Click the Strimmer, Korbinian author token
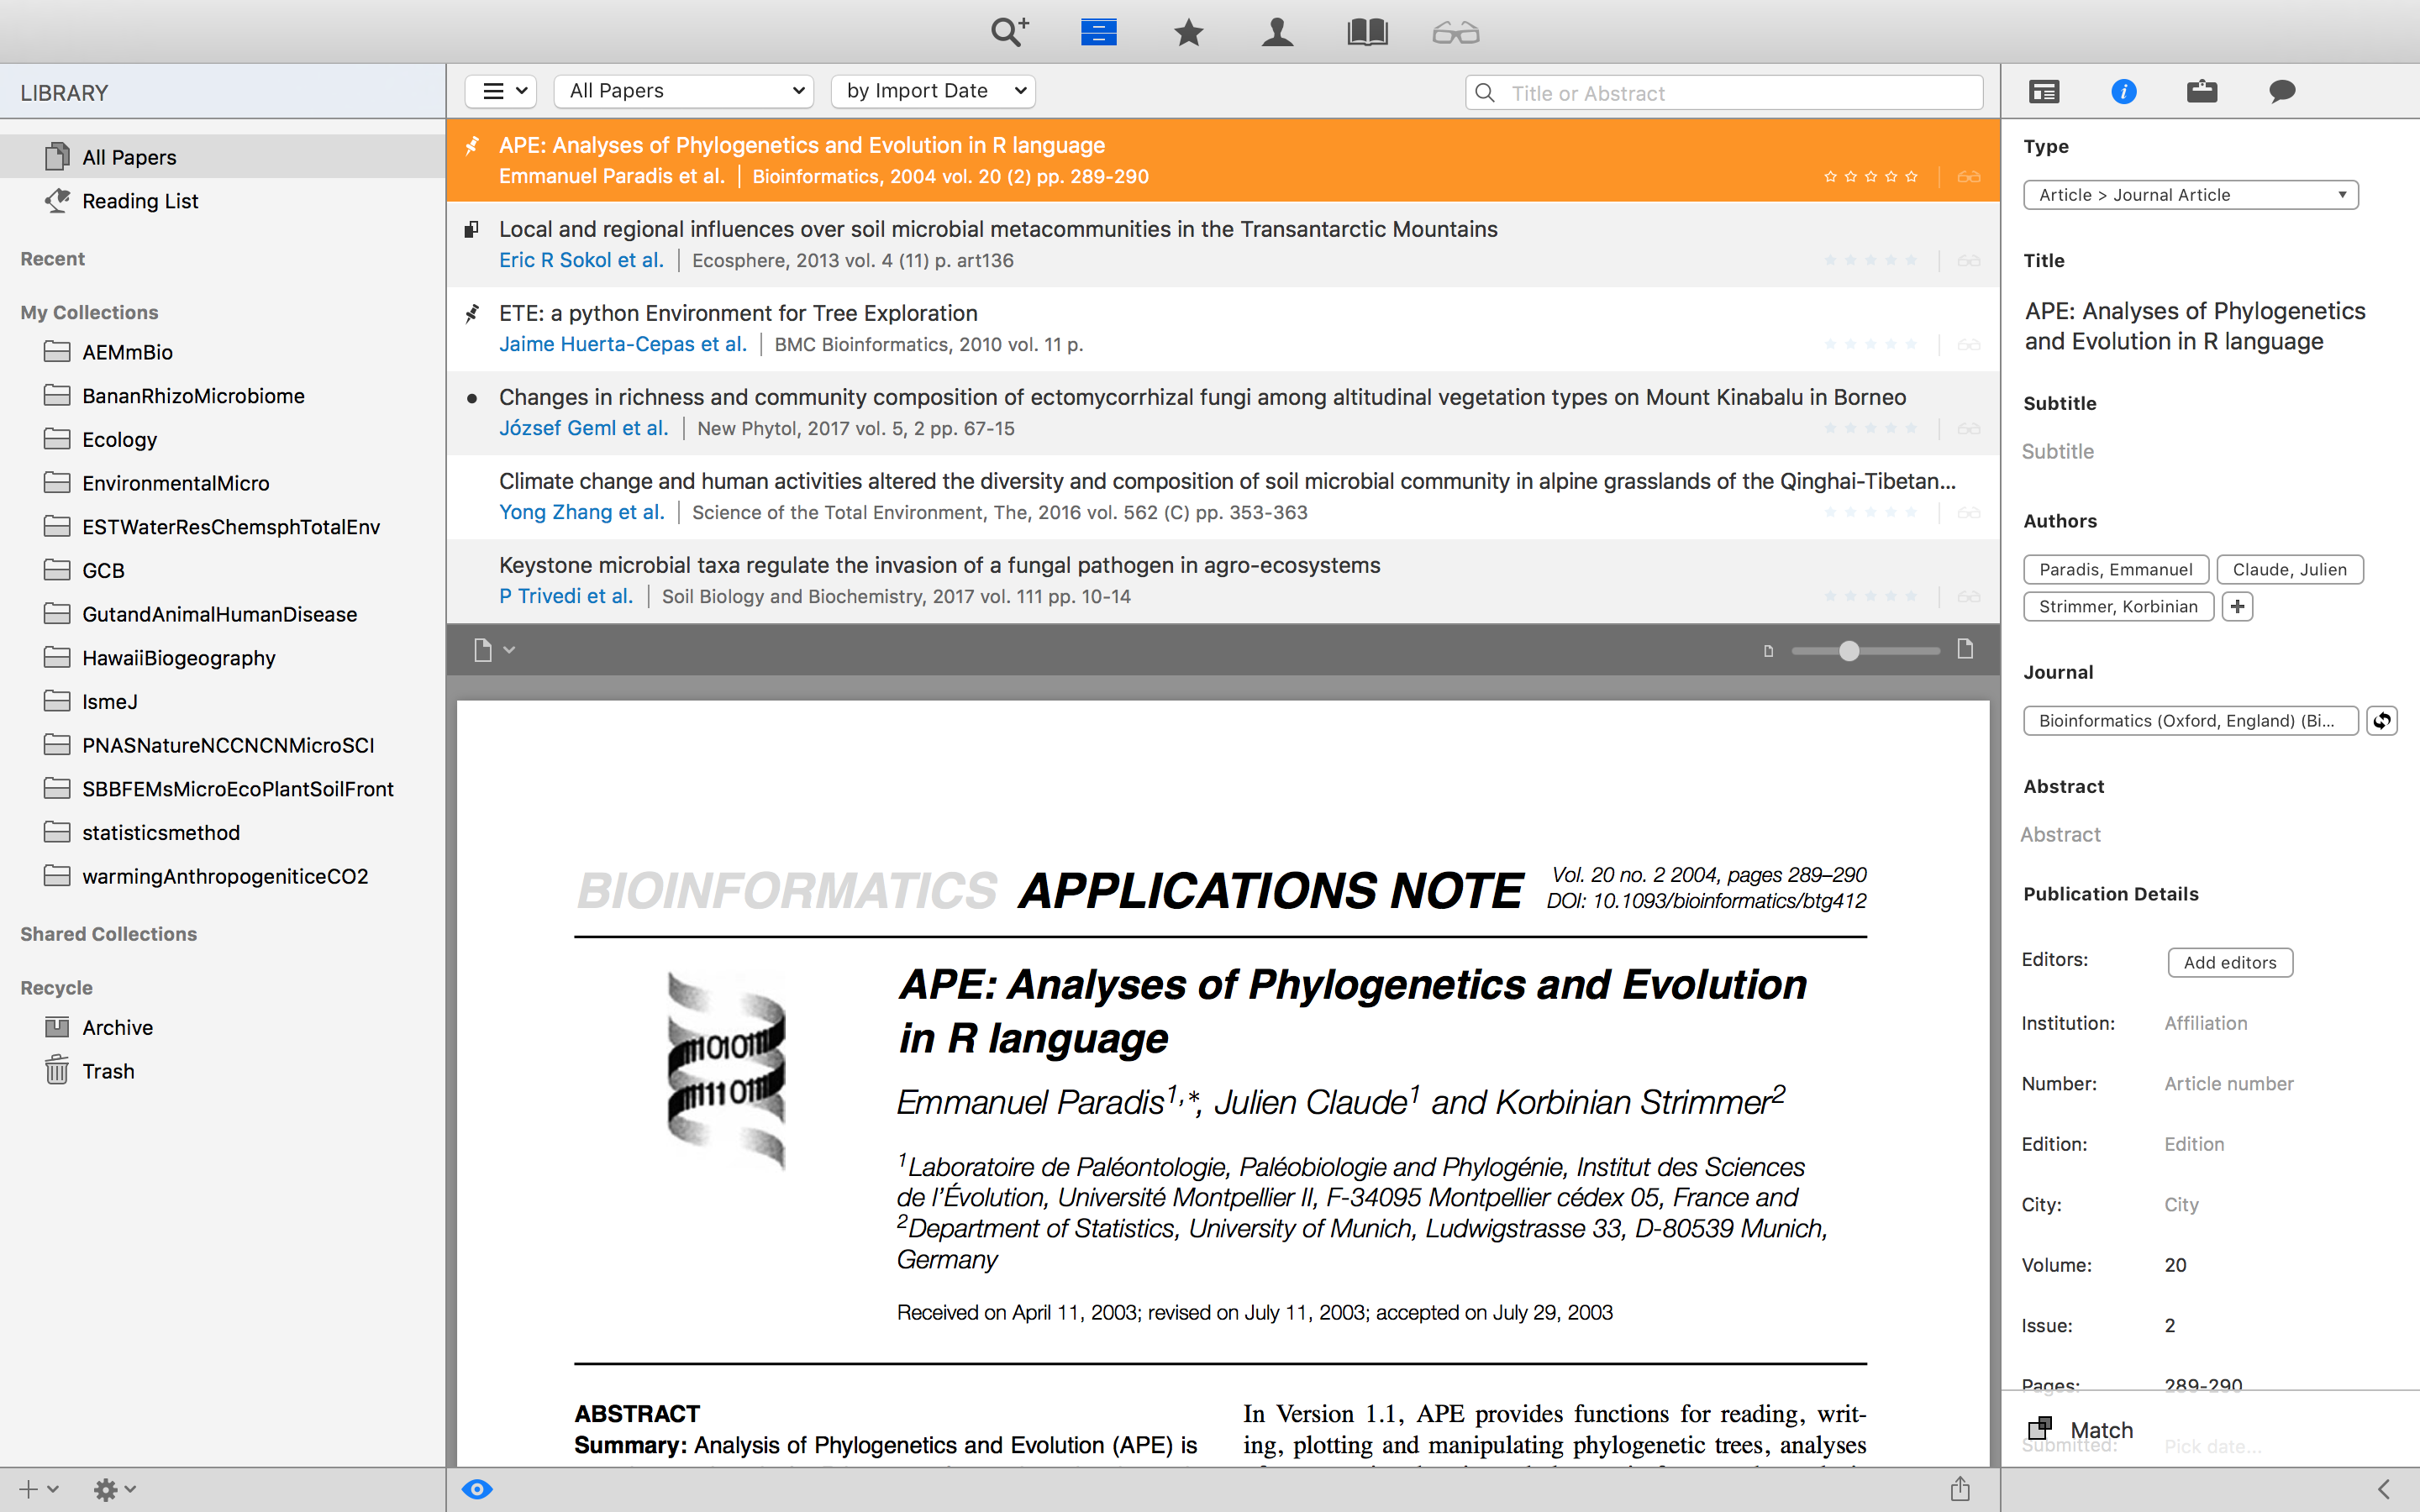 pyautogui.click(x=2118, y=606)
